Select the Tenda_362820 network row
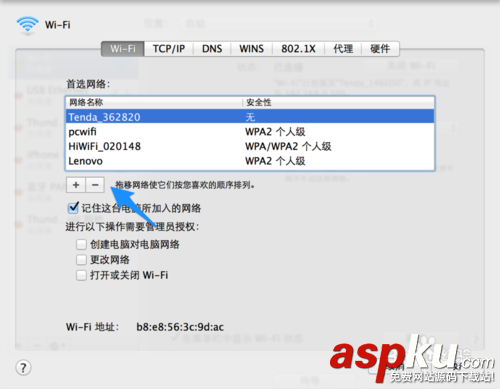The width and height of the screenshot is (500, 389). (250, 117)
